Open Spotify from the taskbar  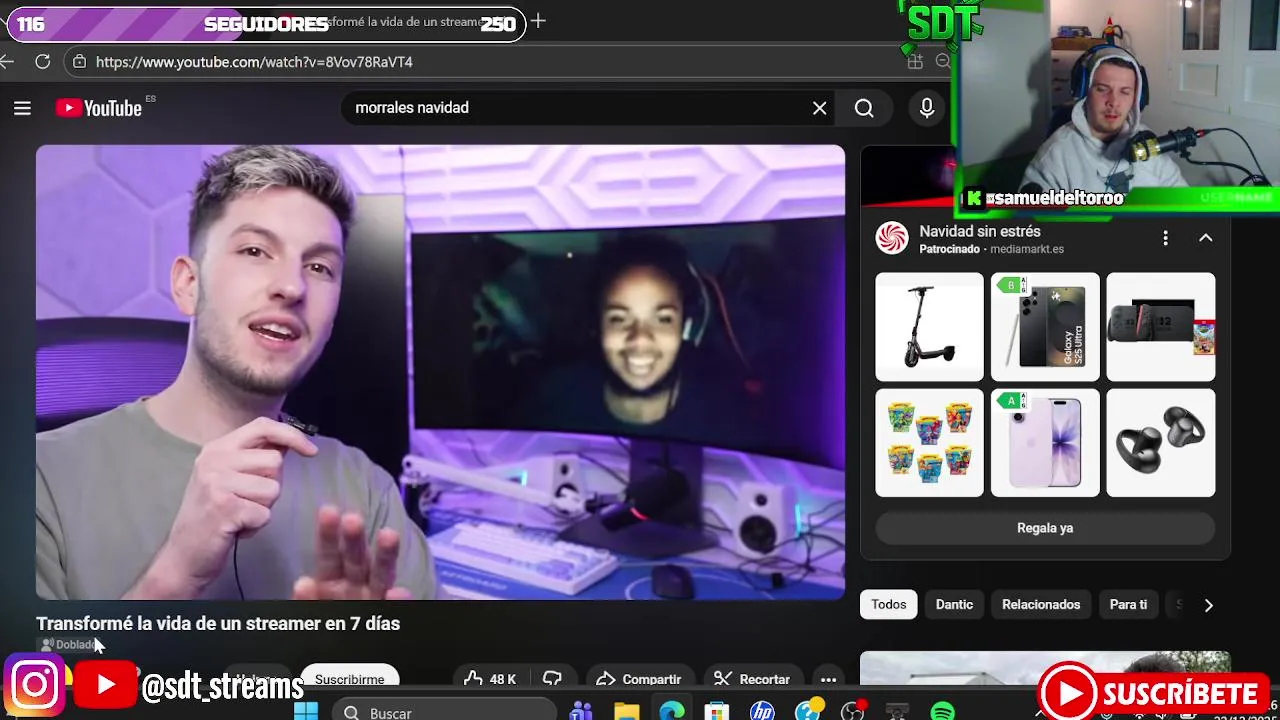(x=942, y=712)
